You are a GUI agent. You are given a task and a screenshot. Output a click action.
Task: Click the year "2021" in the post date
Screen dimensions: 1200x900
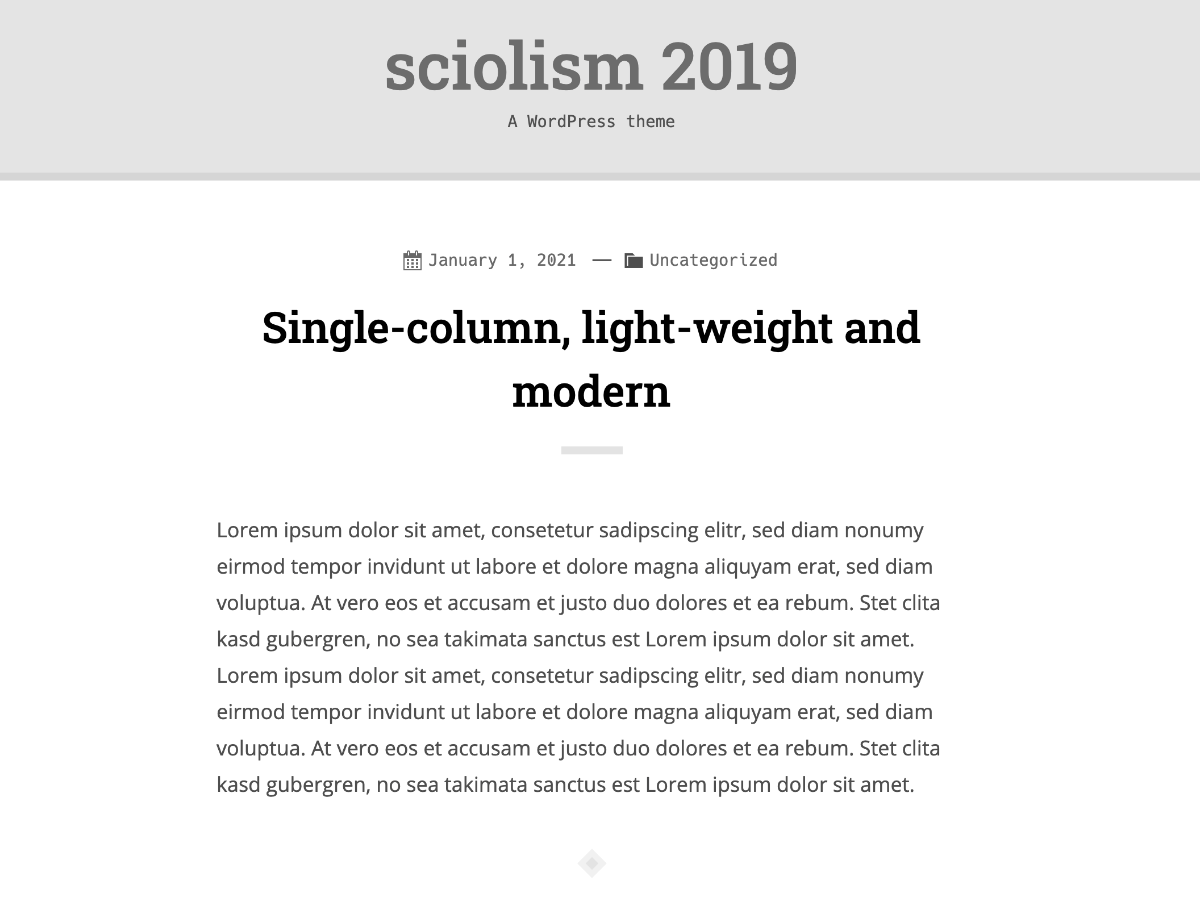(x=556, y=260)
